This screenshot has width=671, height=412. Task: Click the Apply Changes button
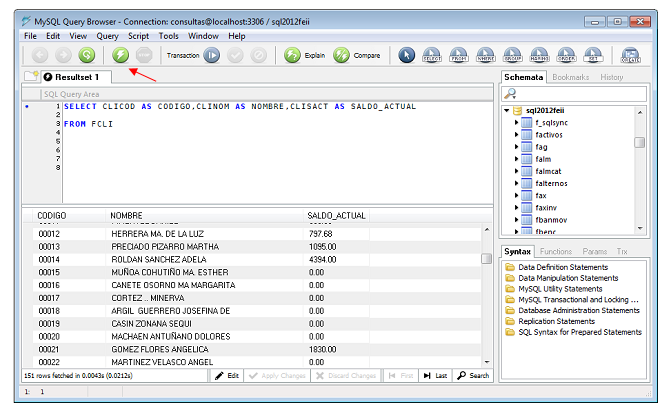(x=277, y=376)
